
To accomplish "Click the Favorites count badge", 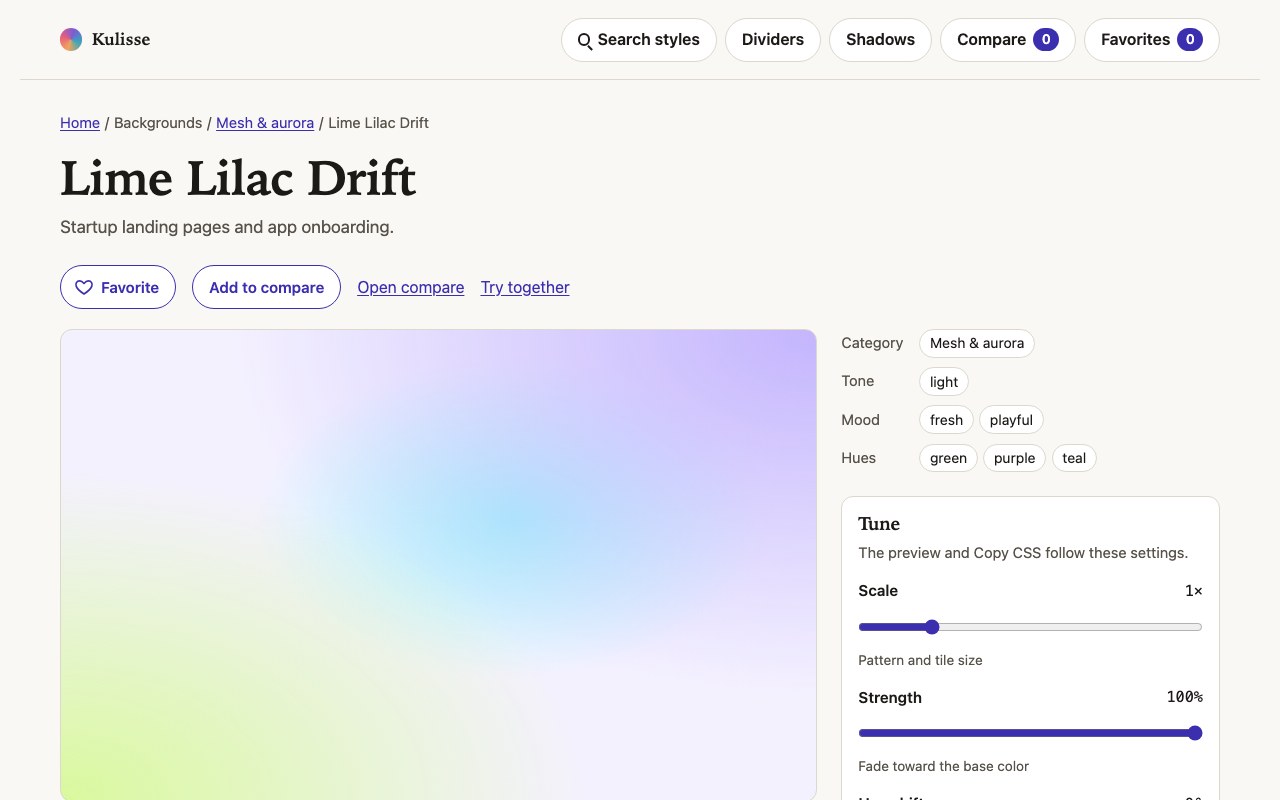I will pos(1190,40).
